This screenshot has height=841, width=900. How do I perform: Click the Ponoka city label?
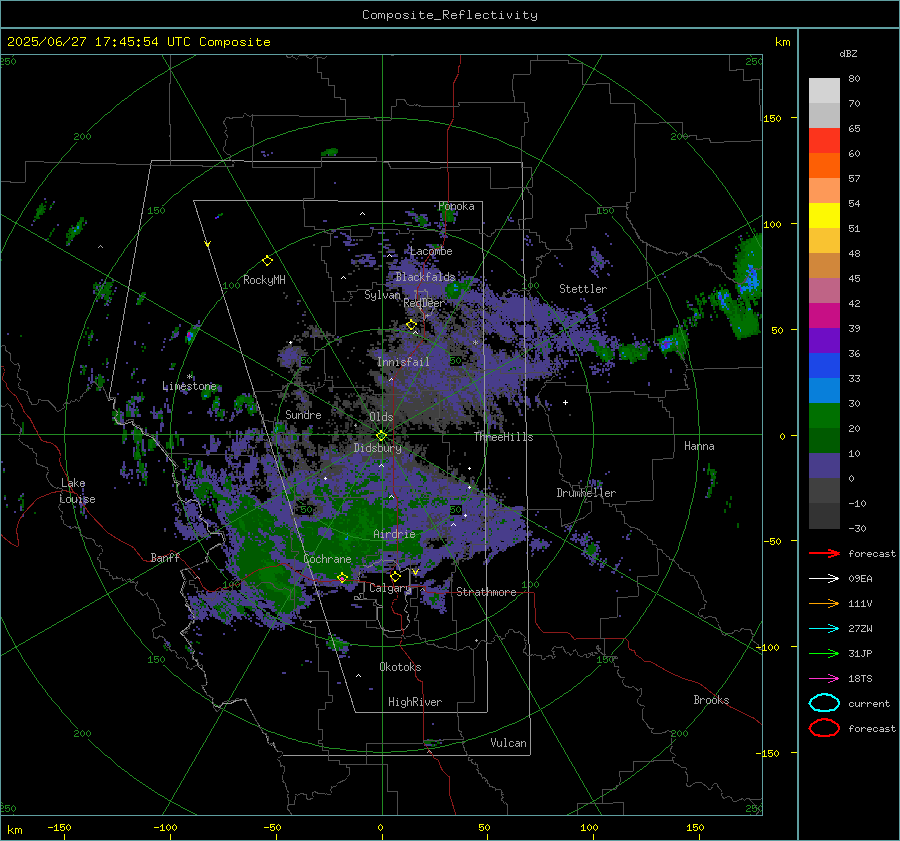(x=456, y=206)
